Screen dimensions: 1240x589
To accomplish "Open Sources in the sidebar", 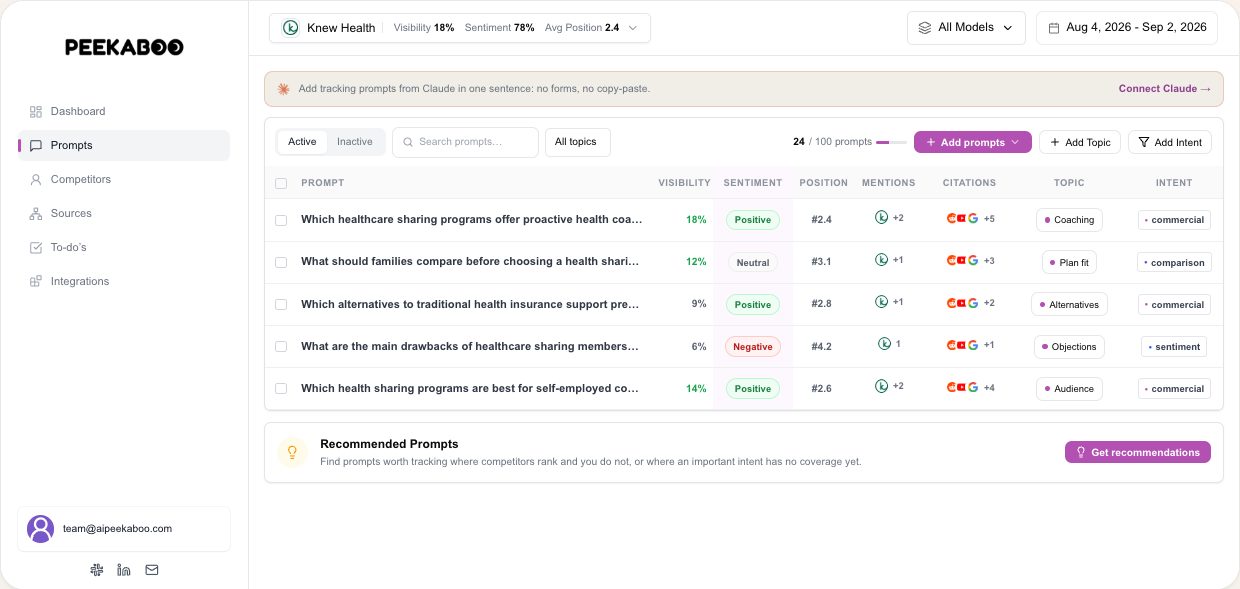I will click(x=124, y=213).
